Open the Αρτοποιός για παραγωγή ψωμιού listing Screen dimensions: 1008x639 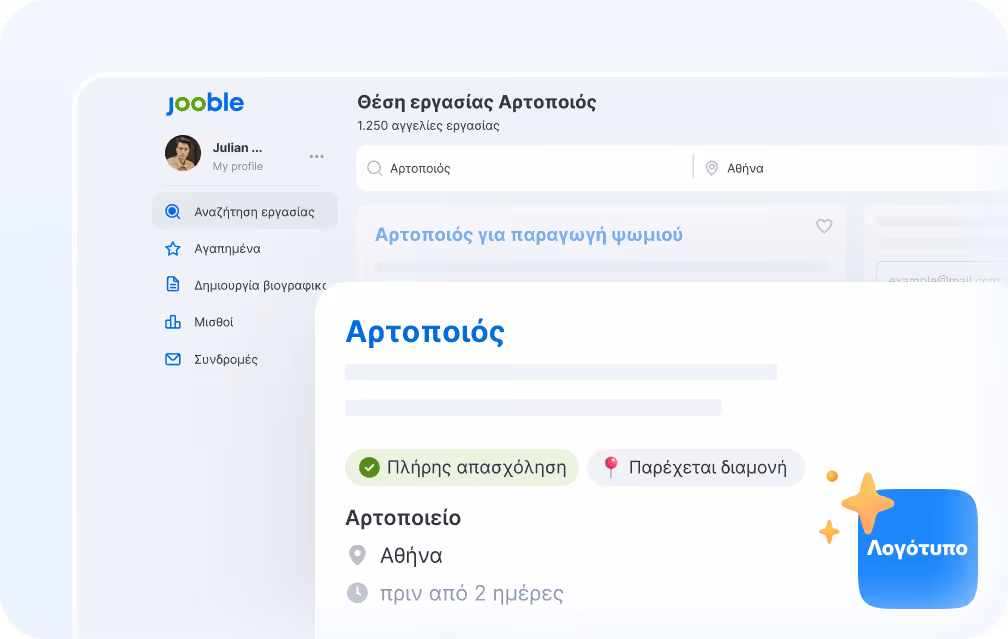tap(528, 235)
